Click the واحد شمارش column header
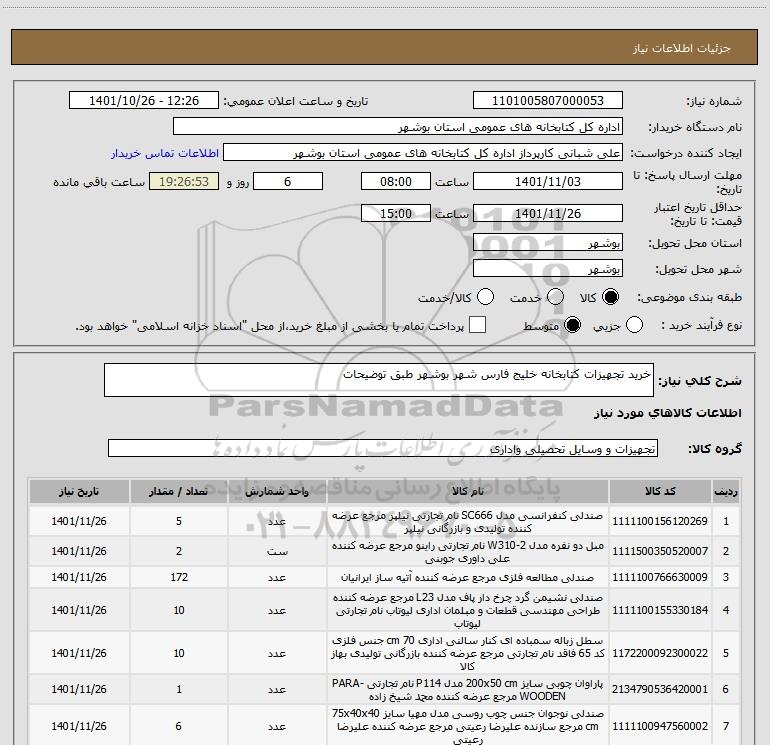Viewport: 770px width, 745px height. pyautogui.click(x=277, y=492)
